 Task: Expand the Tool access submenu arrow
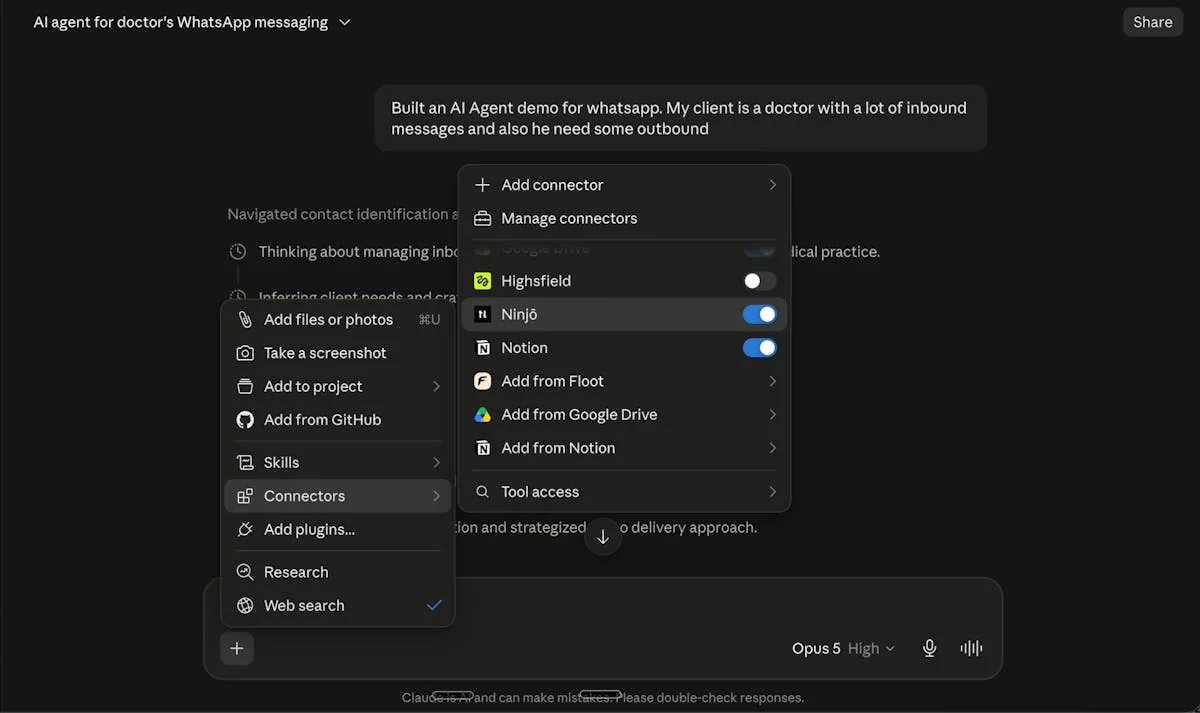pyautogui.click(x=772, y=492)
